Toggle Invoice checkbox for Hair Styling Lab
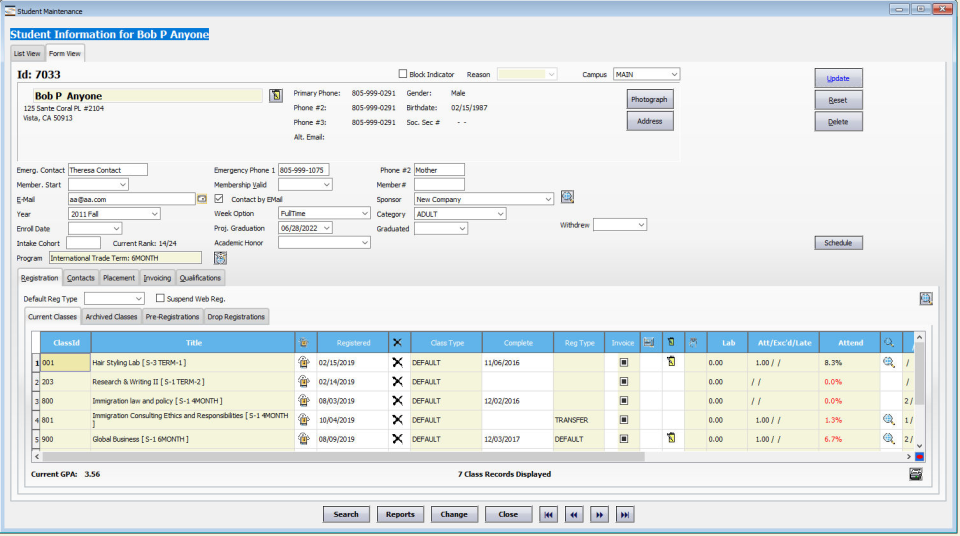The image size is (960, 536). click(623, 362)
